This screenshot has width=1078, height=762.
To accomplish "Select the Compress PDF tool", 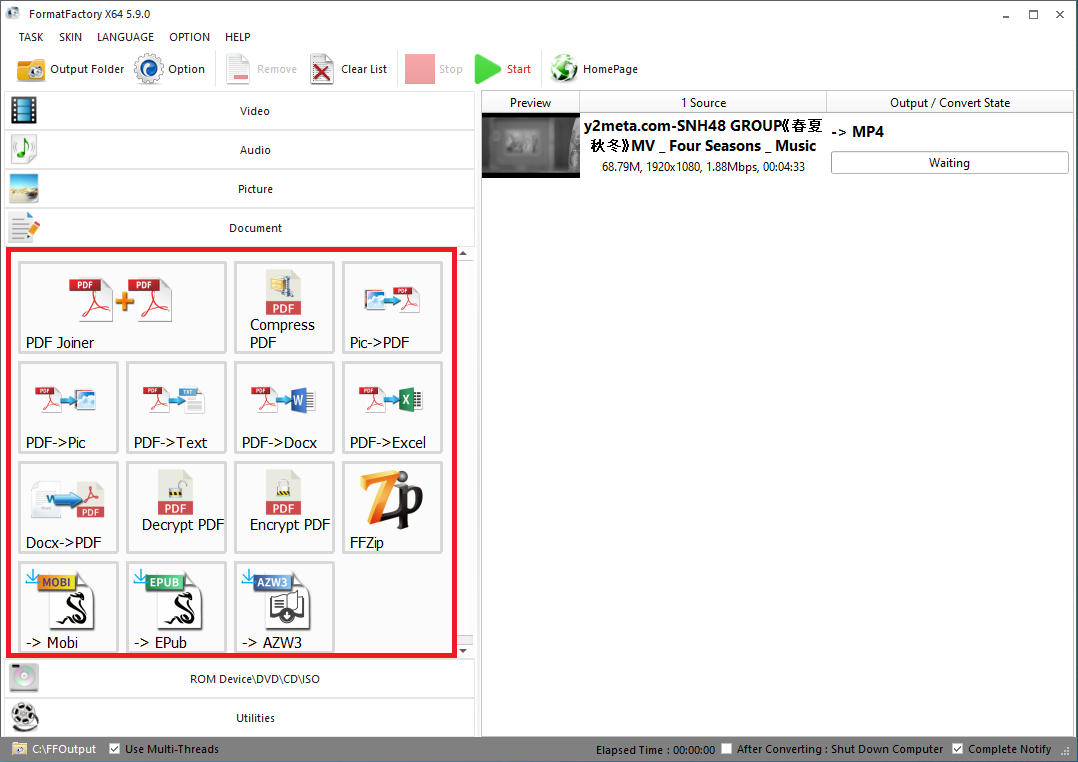I will pyautogui.click(x=284, y=307).
